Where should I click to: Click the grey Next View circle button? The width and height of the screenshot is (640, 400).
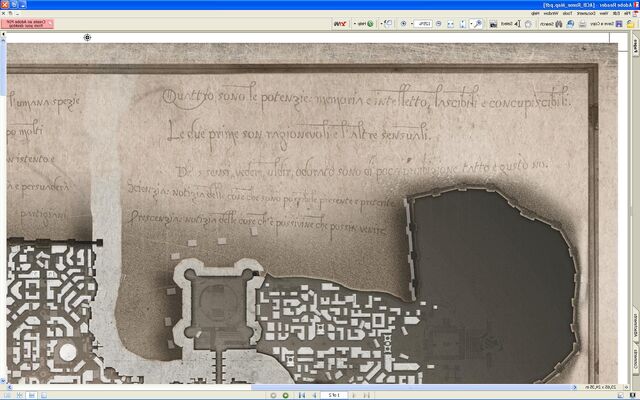[273, 395]
